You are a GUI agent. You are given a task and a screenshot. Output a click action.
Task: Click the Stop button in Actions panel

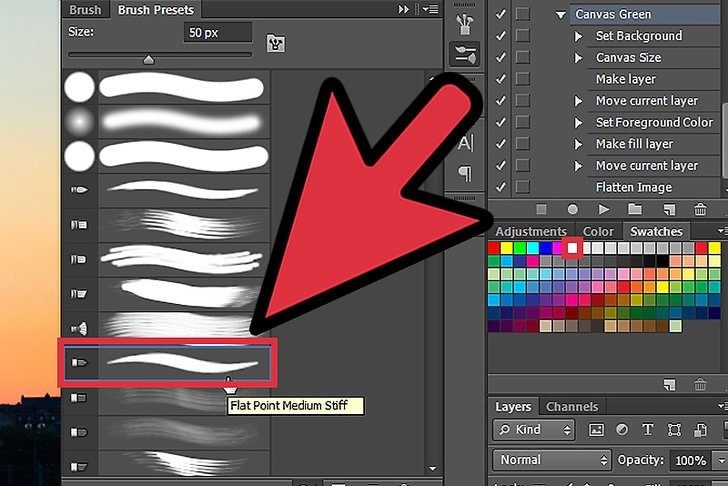(542, 209)
